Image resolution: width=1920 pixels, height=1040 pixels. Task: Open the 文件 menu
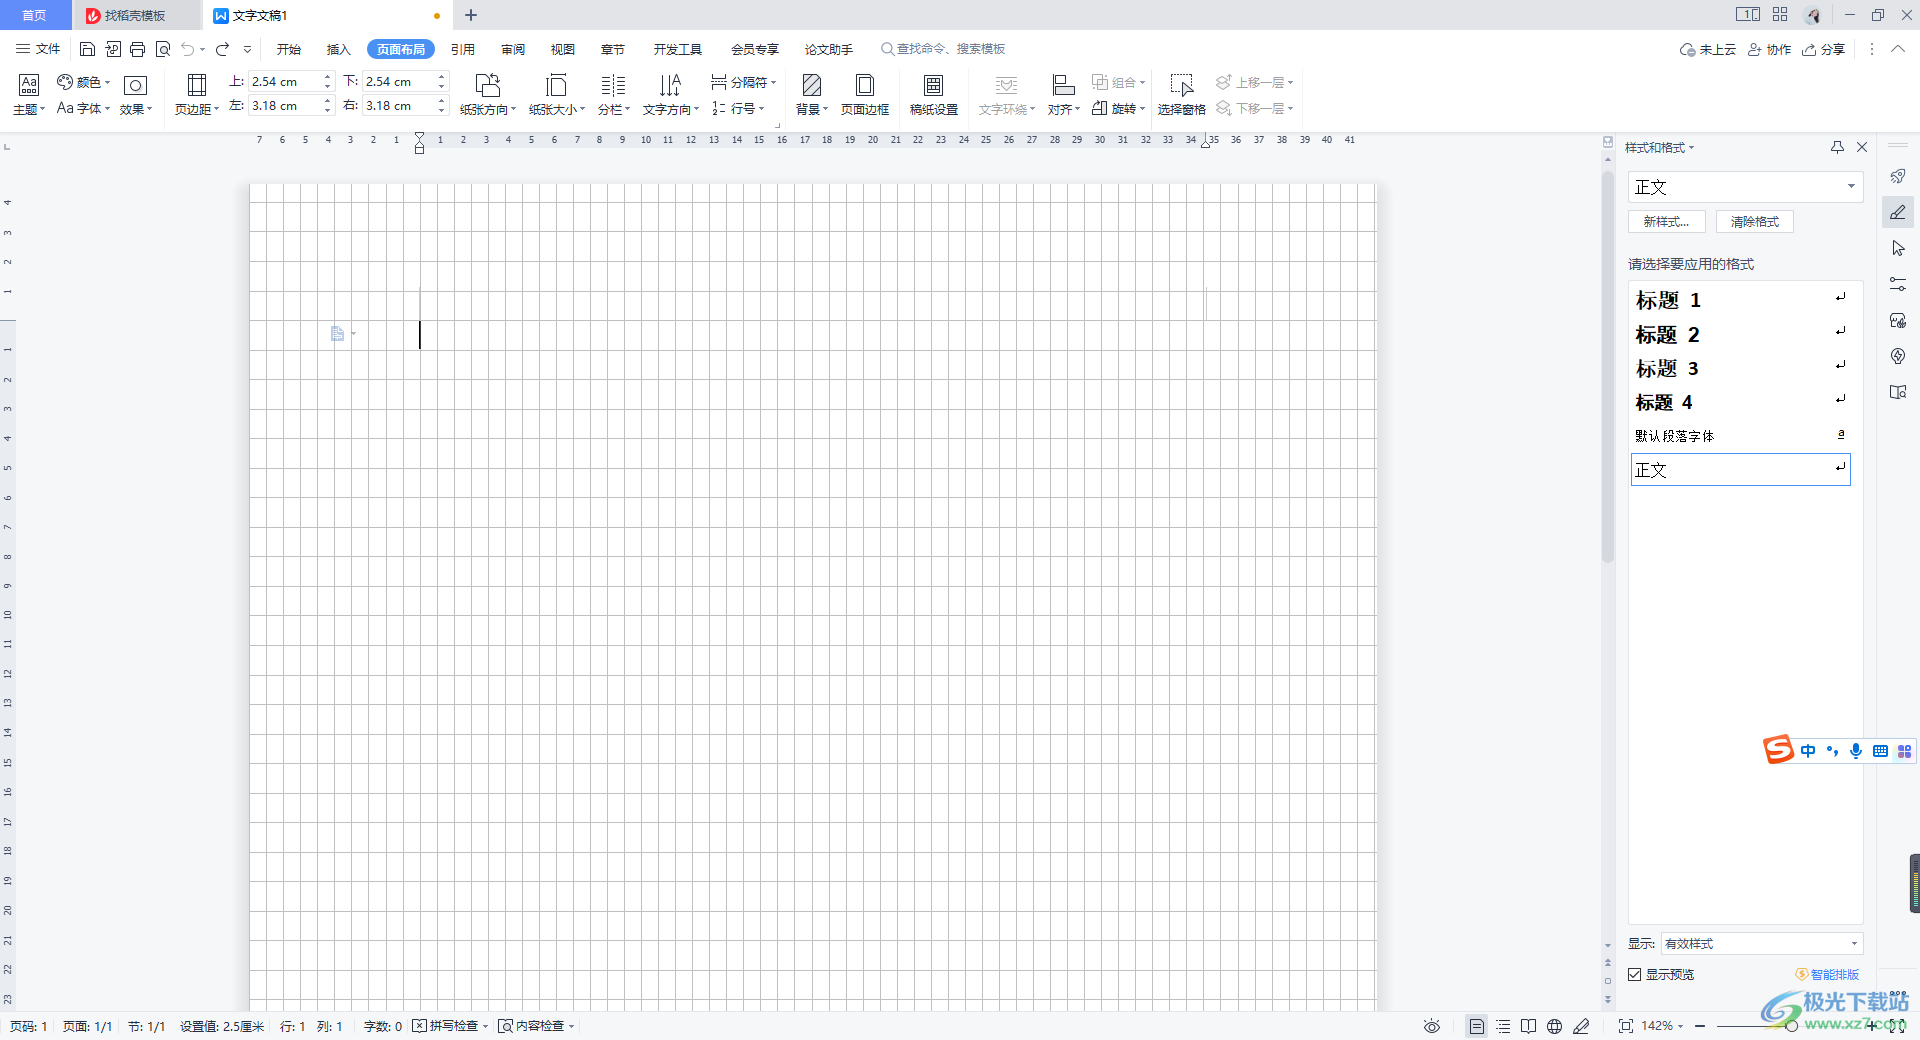(x=38, y=49)
